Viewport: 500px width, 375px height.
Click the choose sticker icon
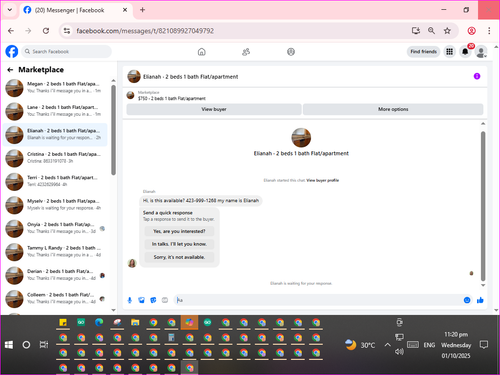click(x=153, y=300)
